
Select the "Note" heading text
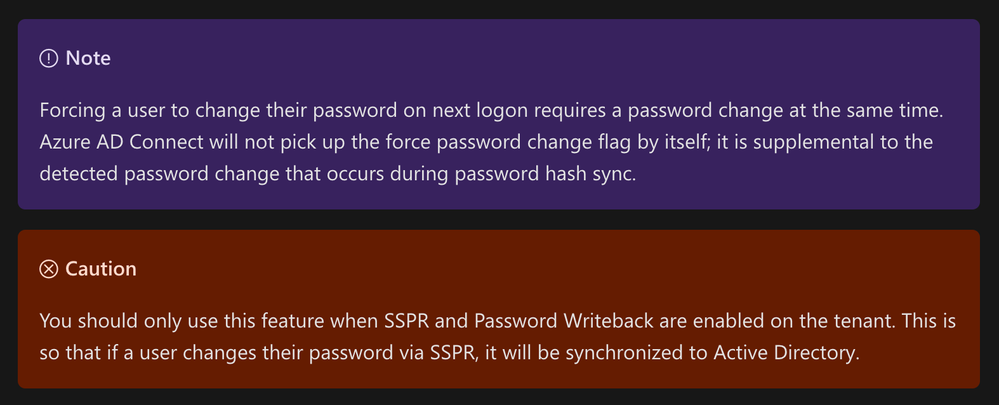click(88, 59)
